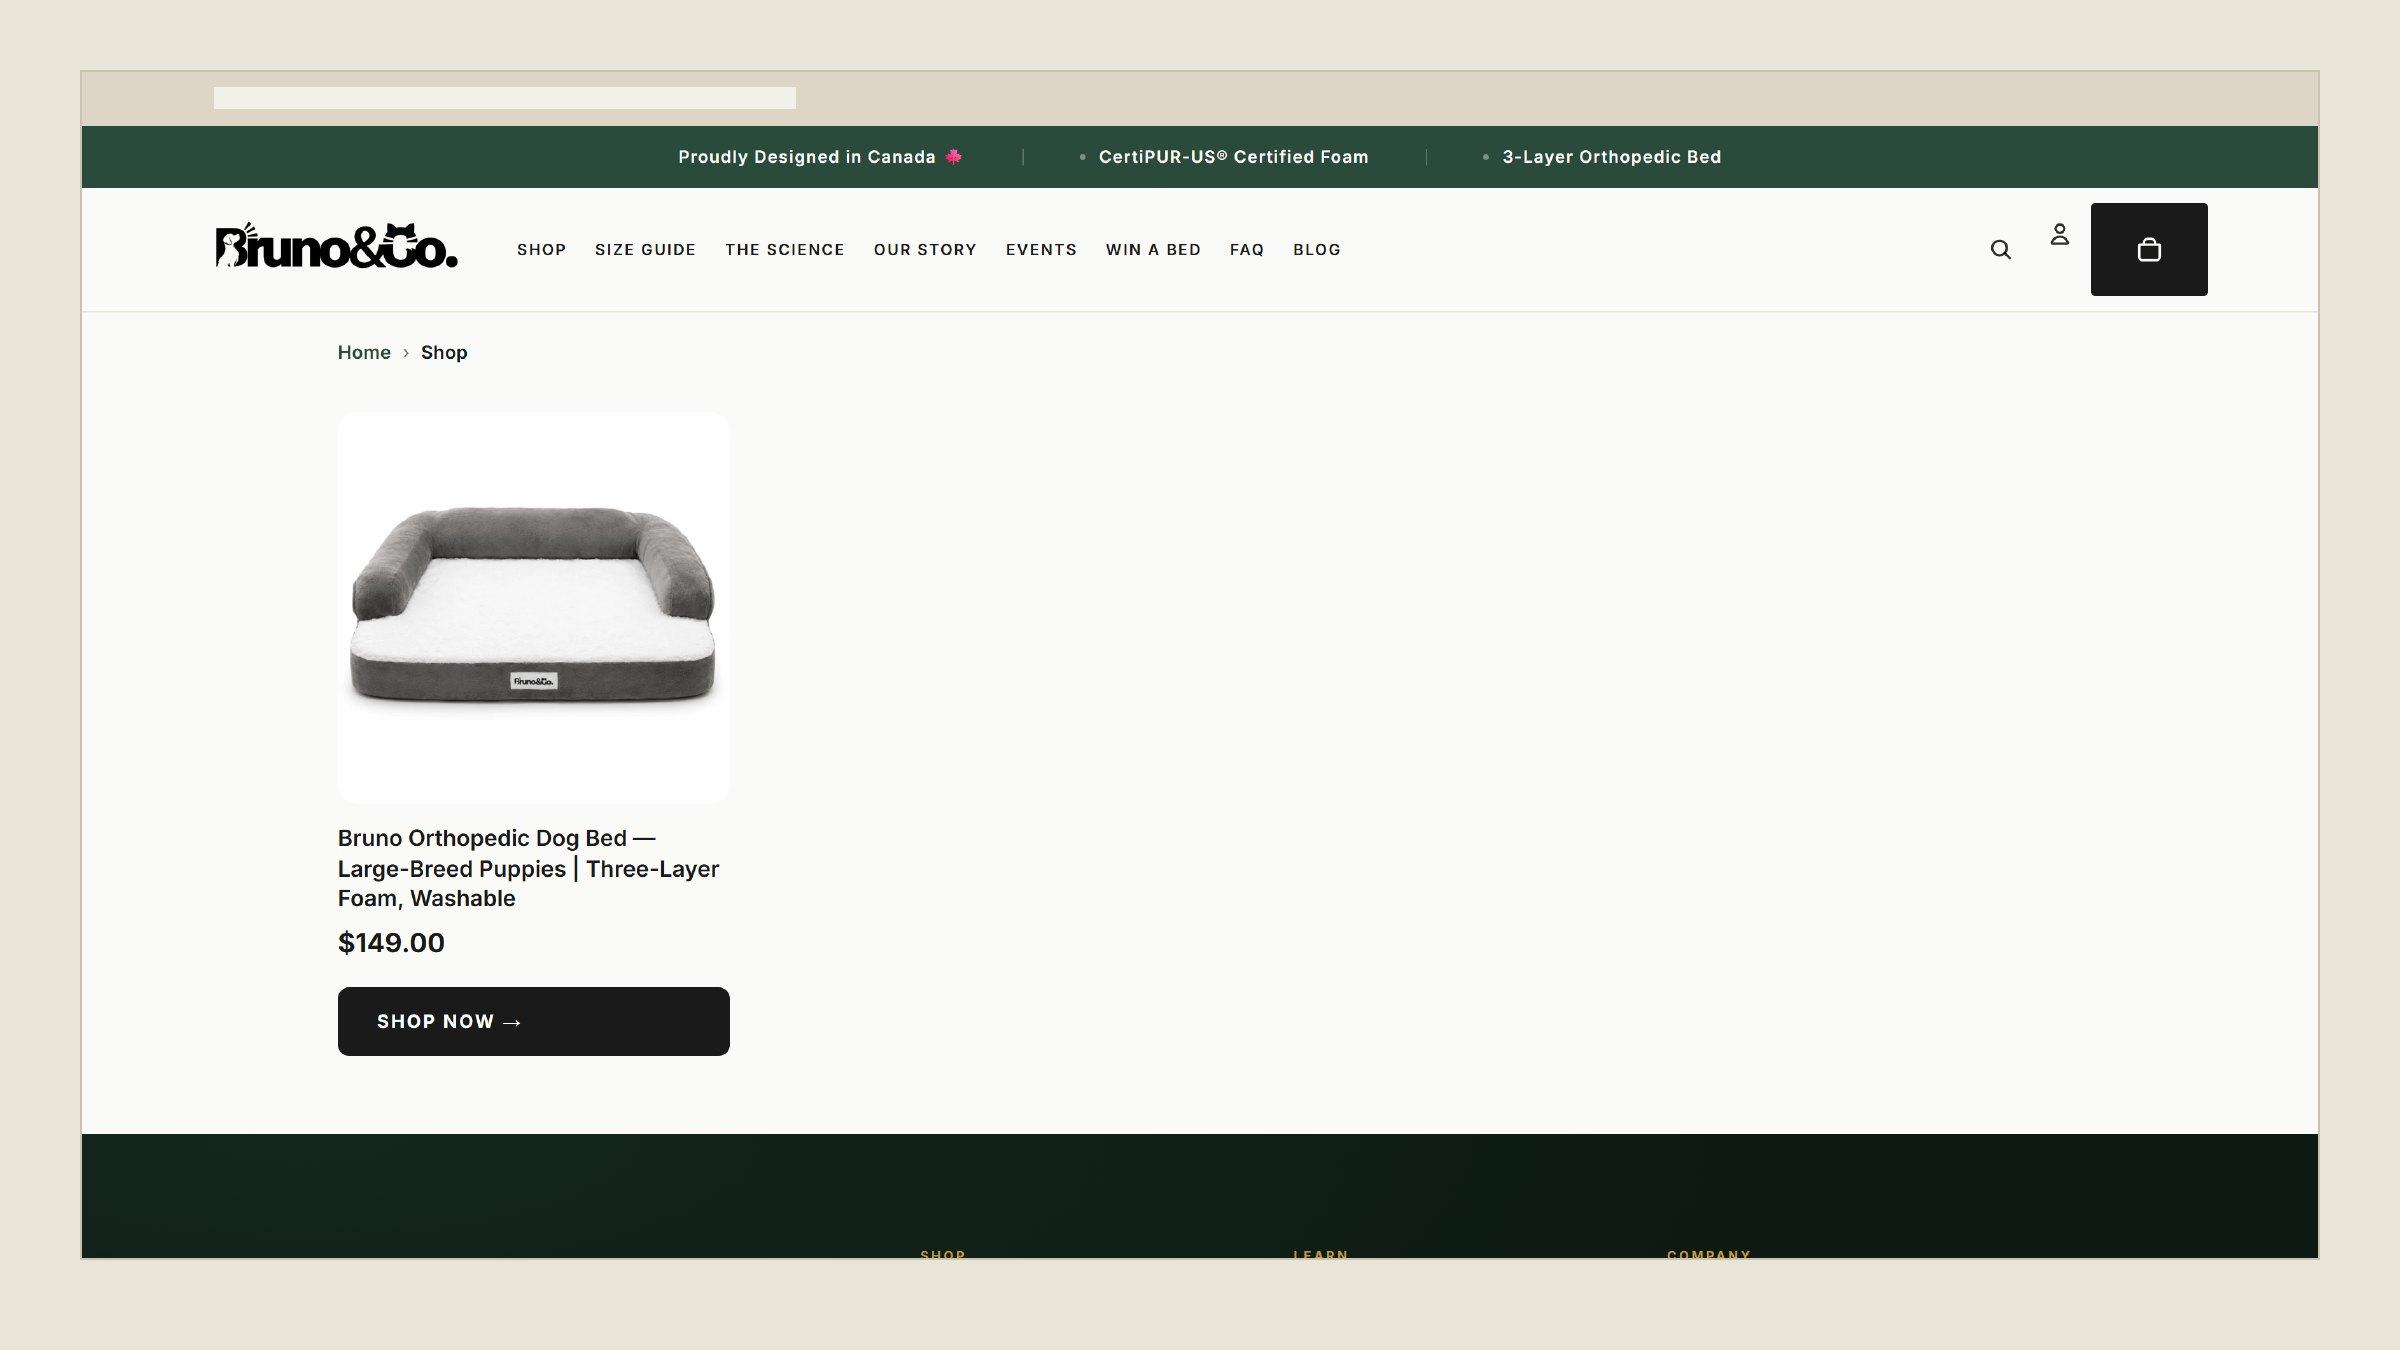The height and width of the screenshot is (1350, 2400).
Task: Go to SIZE GUIDE page
Action: tap(645, 250)
